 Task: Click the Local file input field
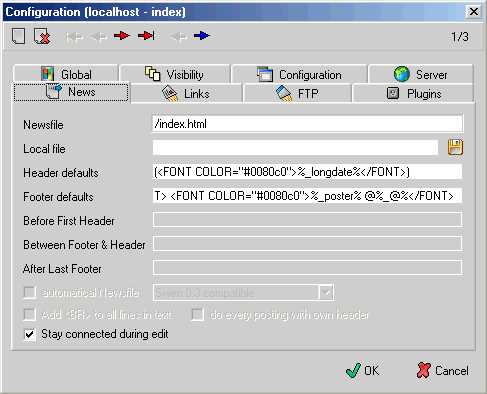point(295,148)
